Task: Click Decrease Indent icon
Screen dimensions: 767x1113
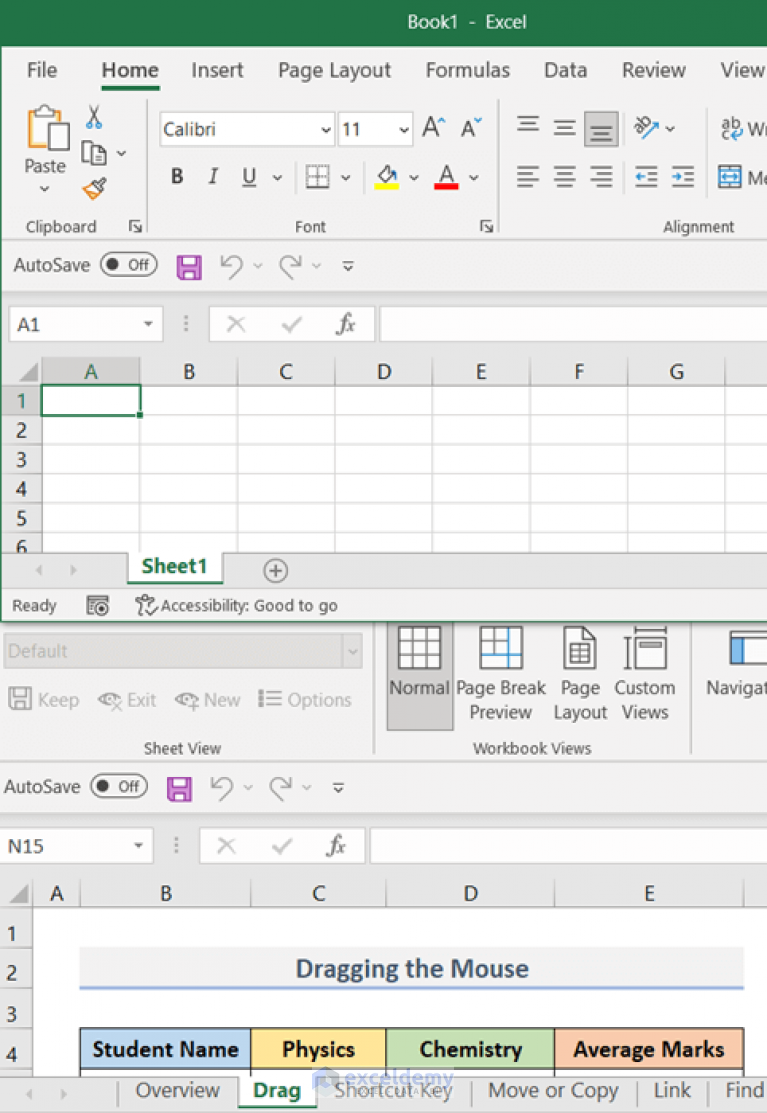Action: pyautogui.click(x=646, y=176)
